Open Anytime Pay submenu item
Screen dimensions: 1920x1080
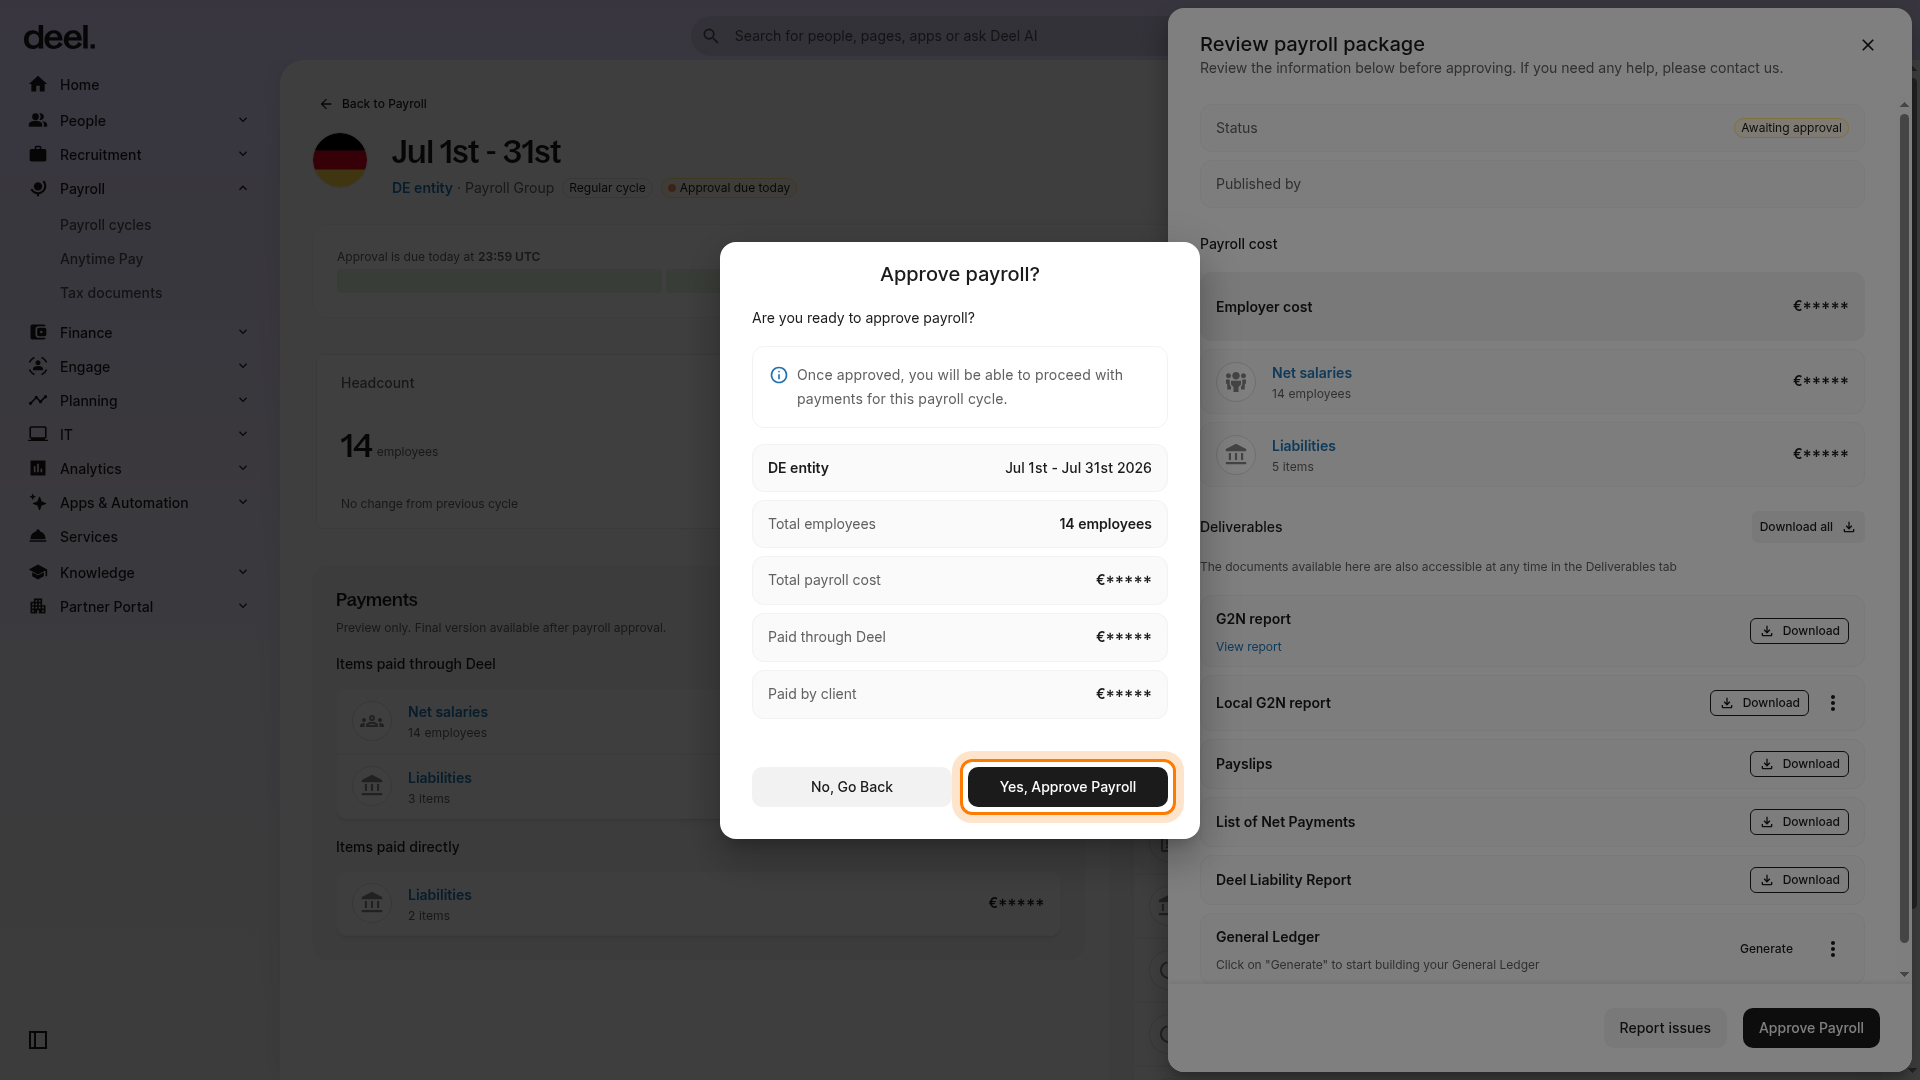[101, 259]
